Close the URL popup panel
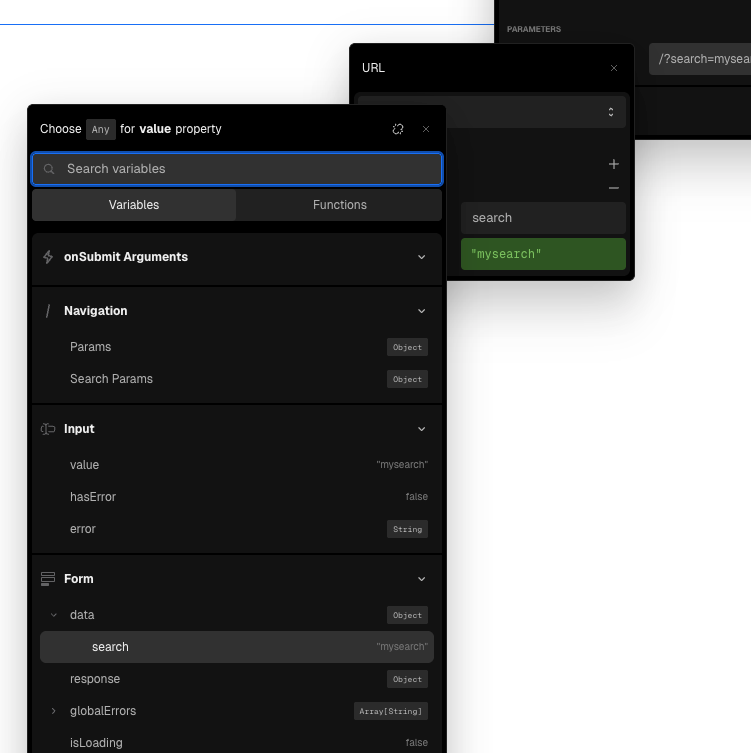Image resolution: width=751 pixels, height=753 pixels. (x=614, y=68)
